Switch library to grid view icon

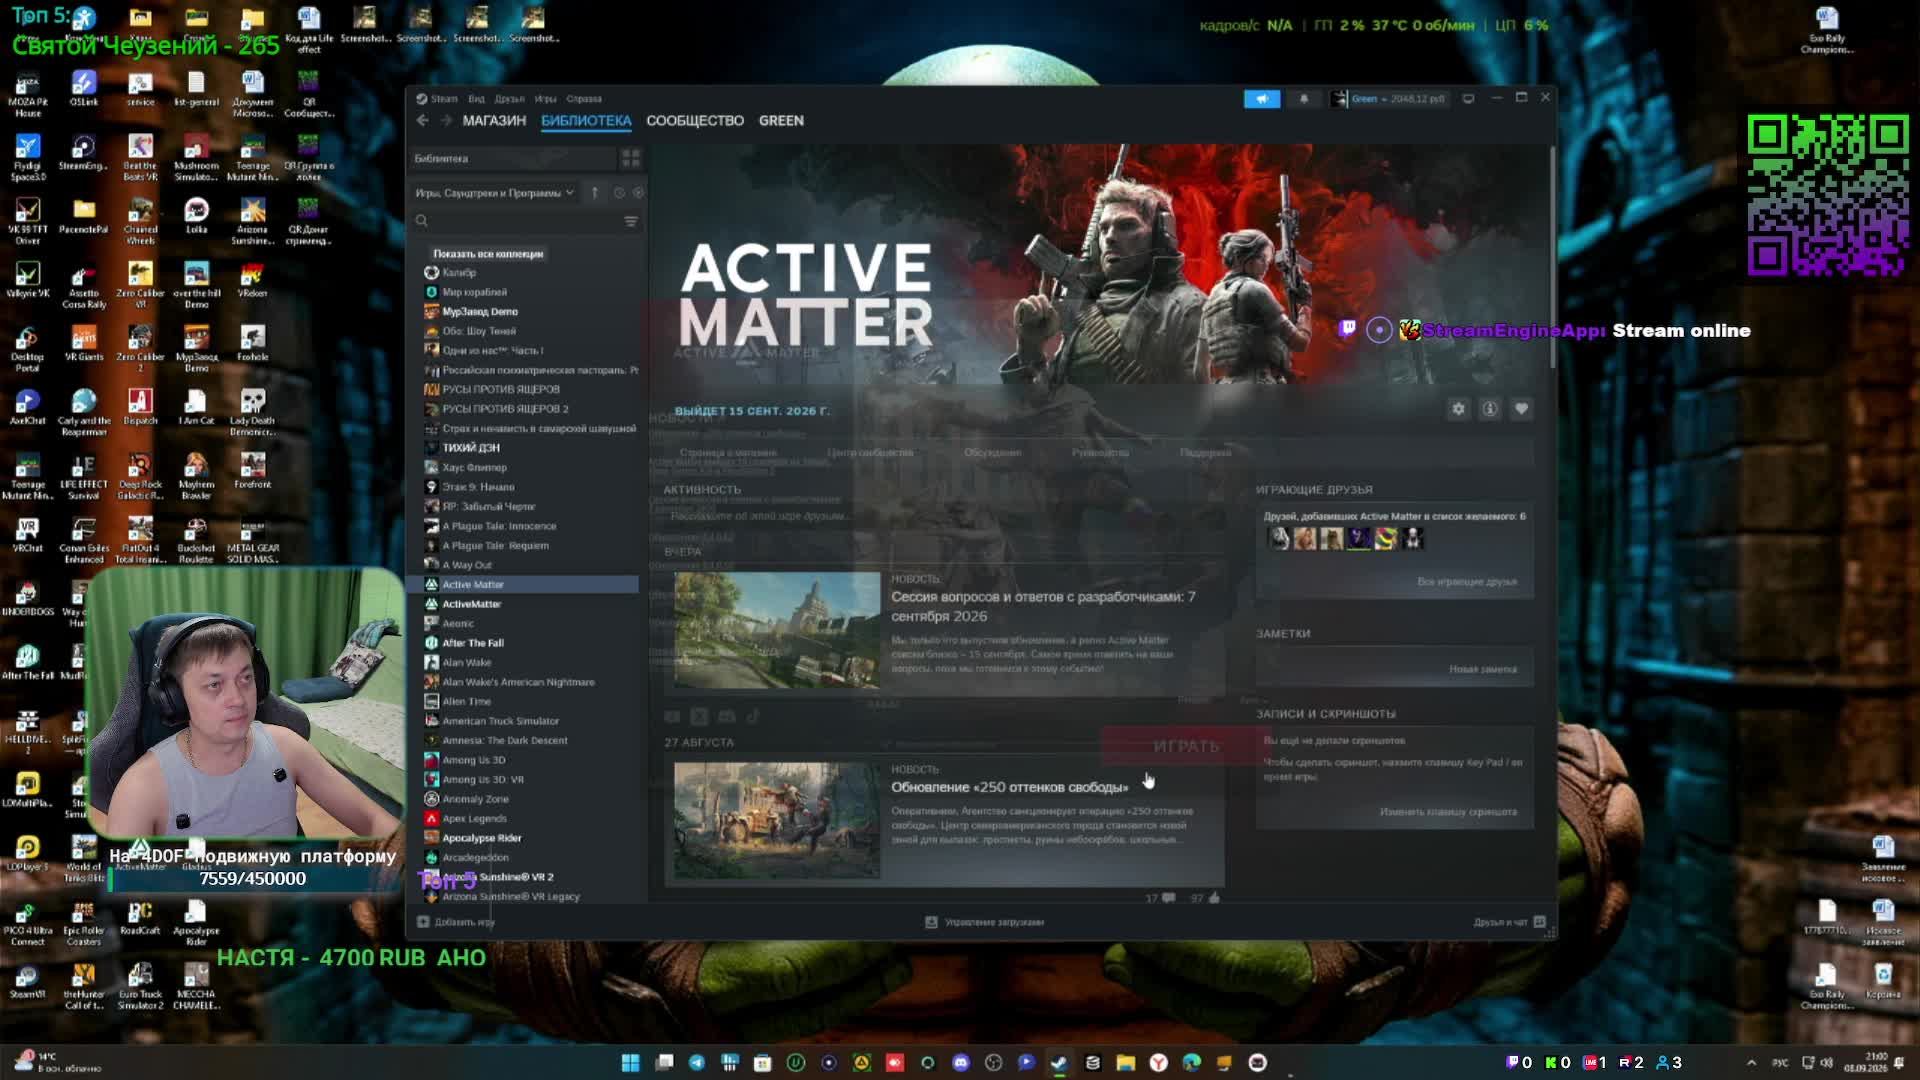(631, 159)
